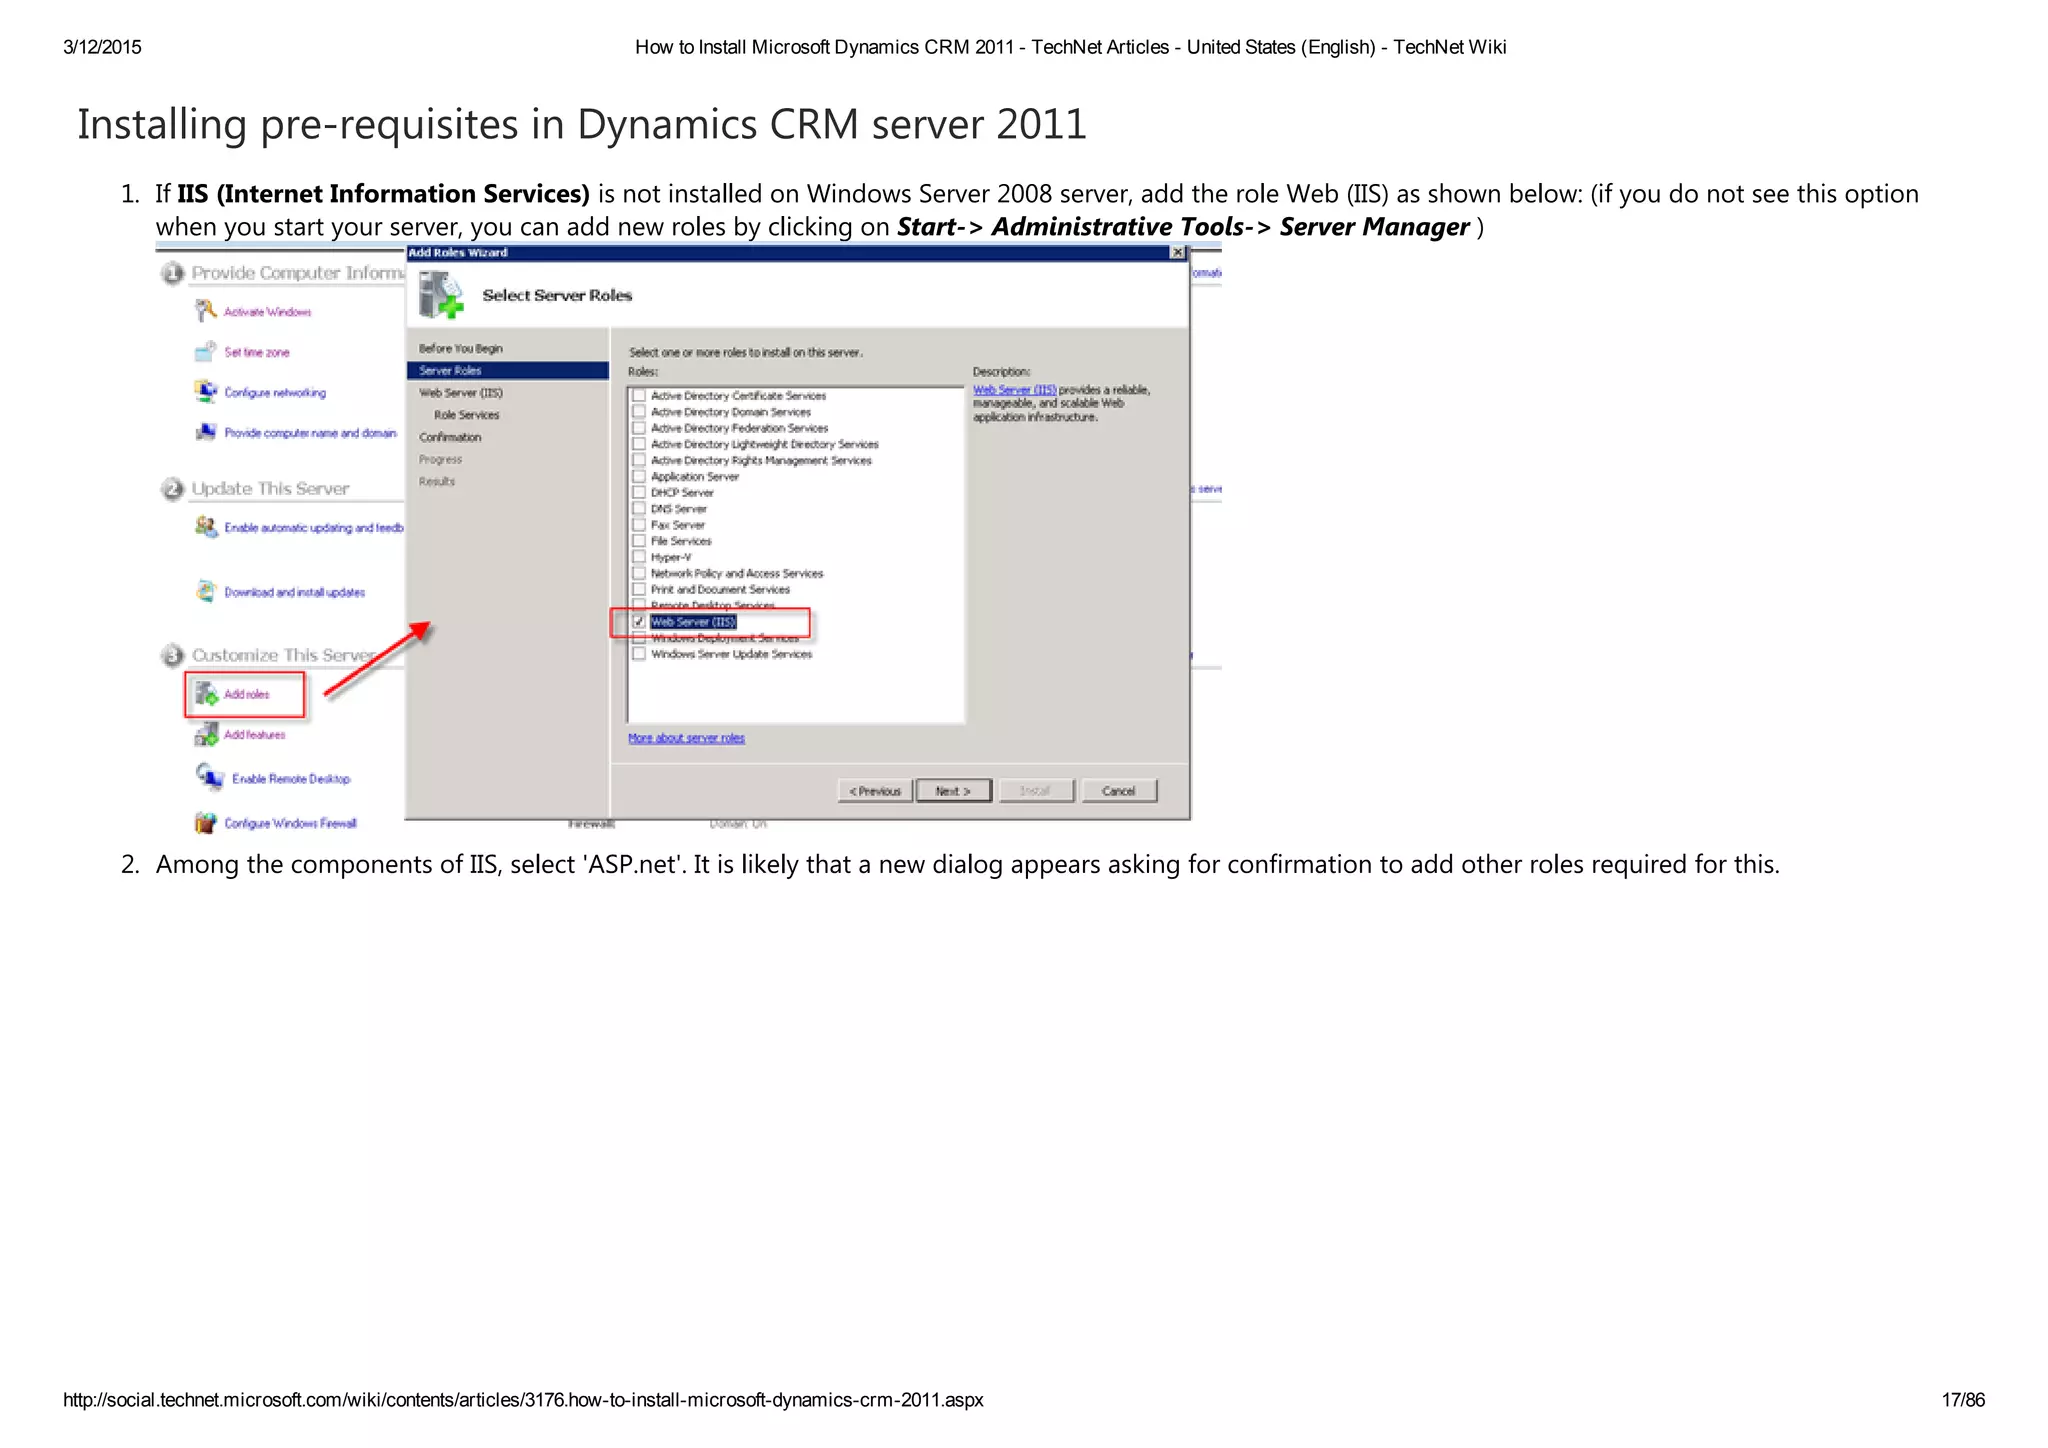Click the page number 17/86
Screen dimensions: 2048x1448
tap(1963, 1400)
